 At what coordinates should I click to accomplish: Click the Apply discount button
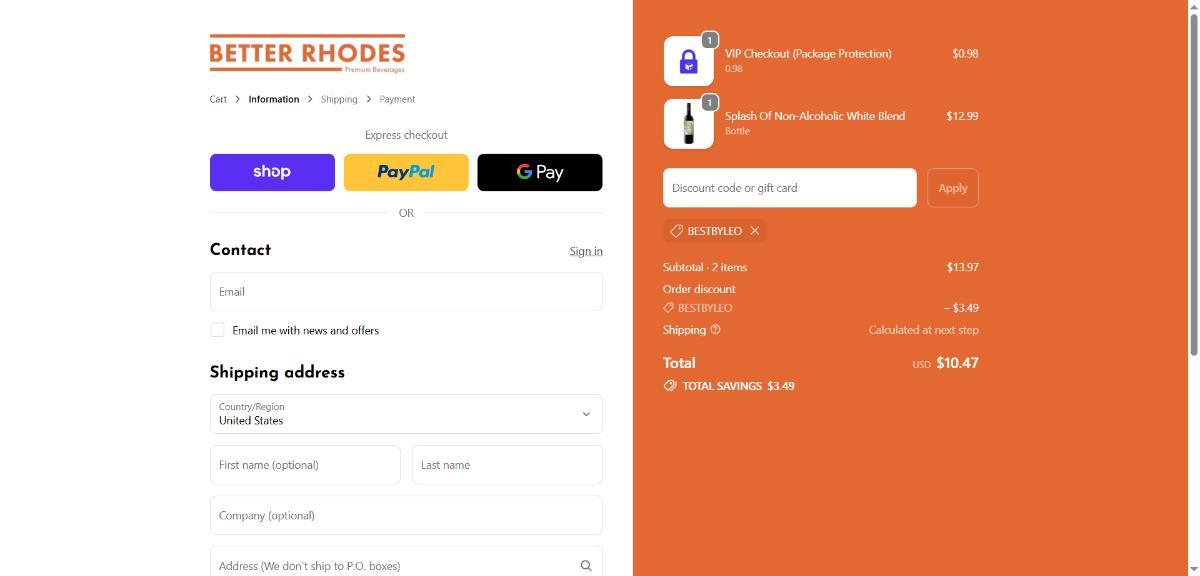pyautogui.click(x=953, y=188)
